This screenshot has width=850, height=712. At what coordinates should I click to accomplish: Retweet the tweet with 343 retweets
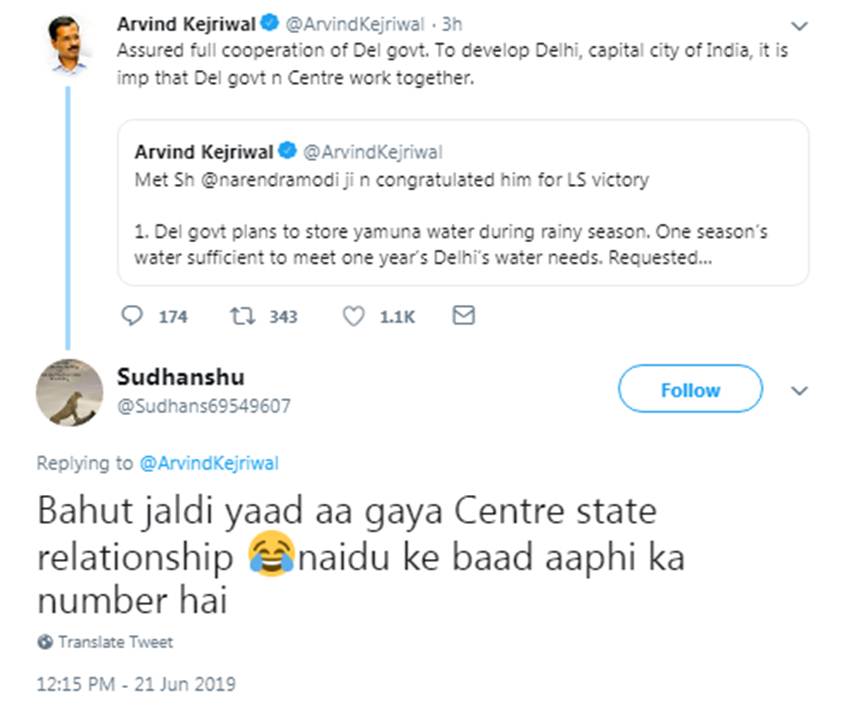coord(243,316)
